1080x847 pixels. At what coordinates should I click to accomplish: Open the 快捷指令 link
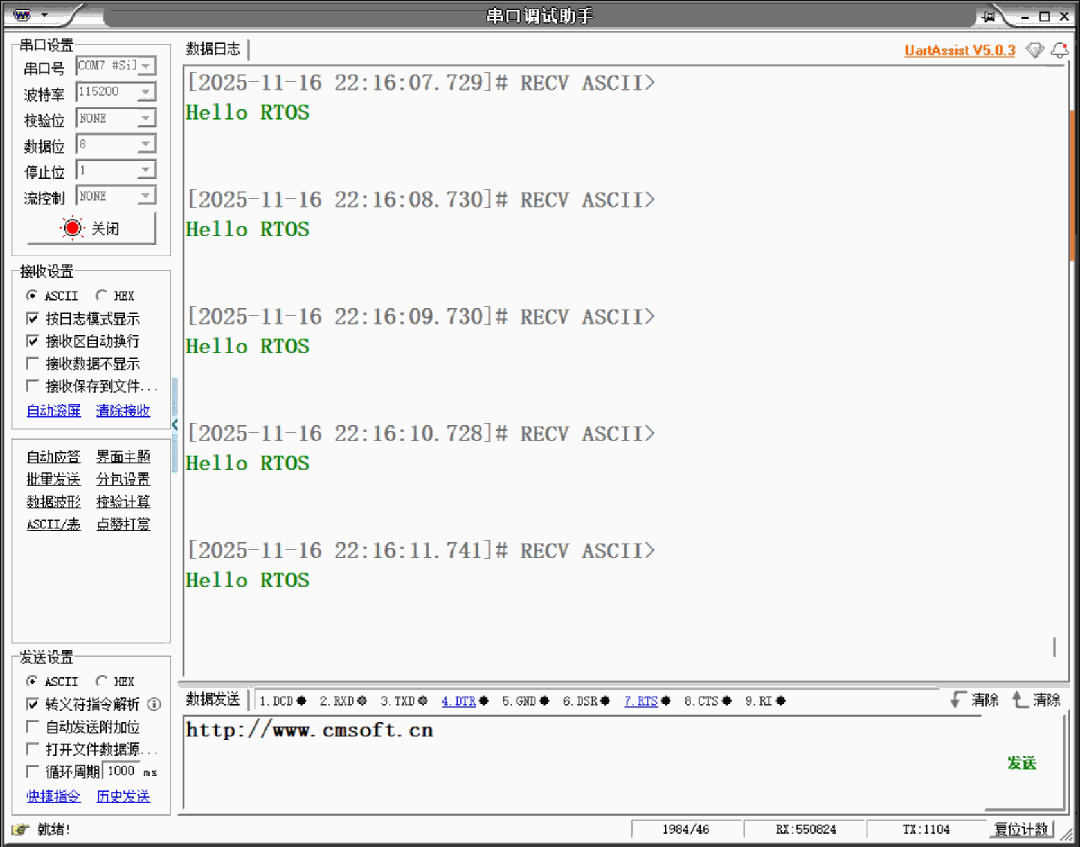tap(54, 797)
